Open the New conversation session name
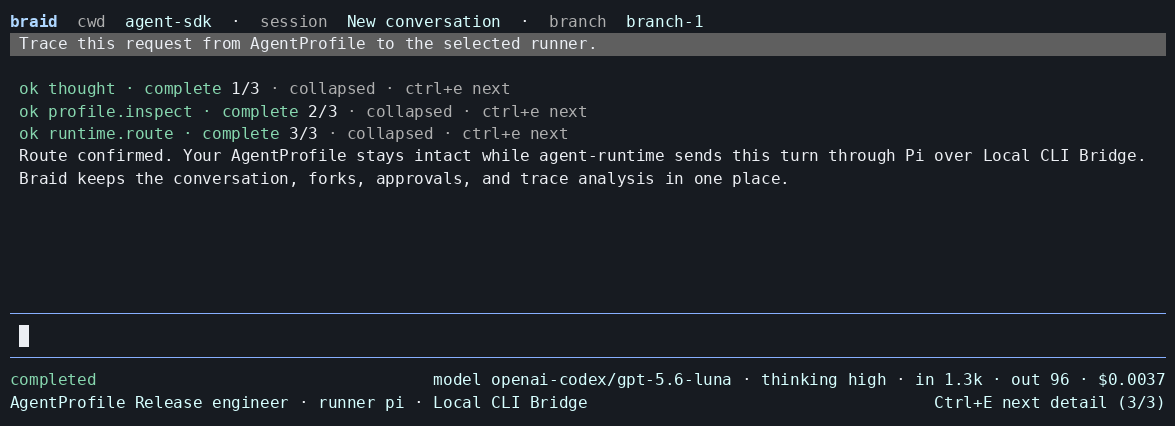 tap(423, 22)
